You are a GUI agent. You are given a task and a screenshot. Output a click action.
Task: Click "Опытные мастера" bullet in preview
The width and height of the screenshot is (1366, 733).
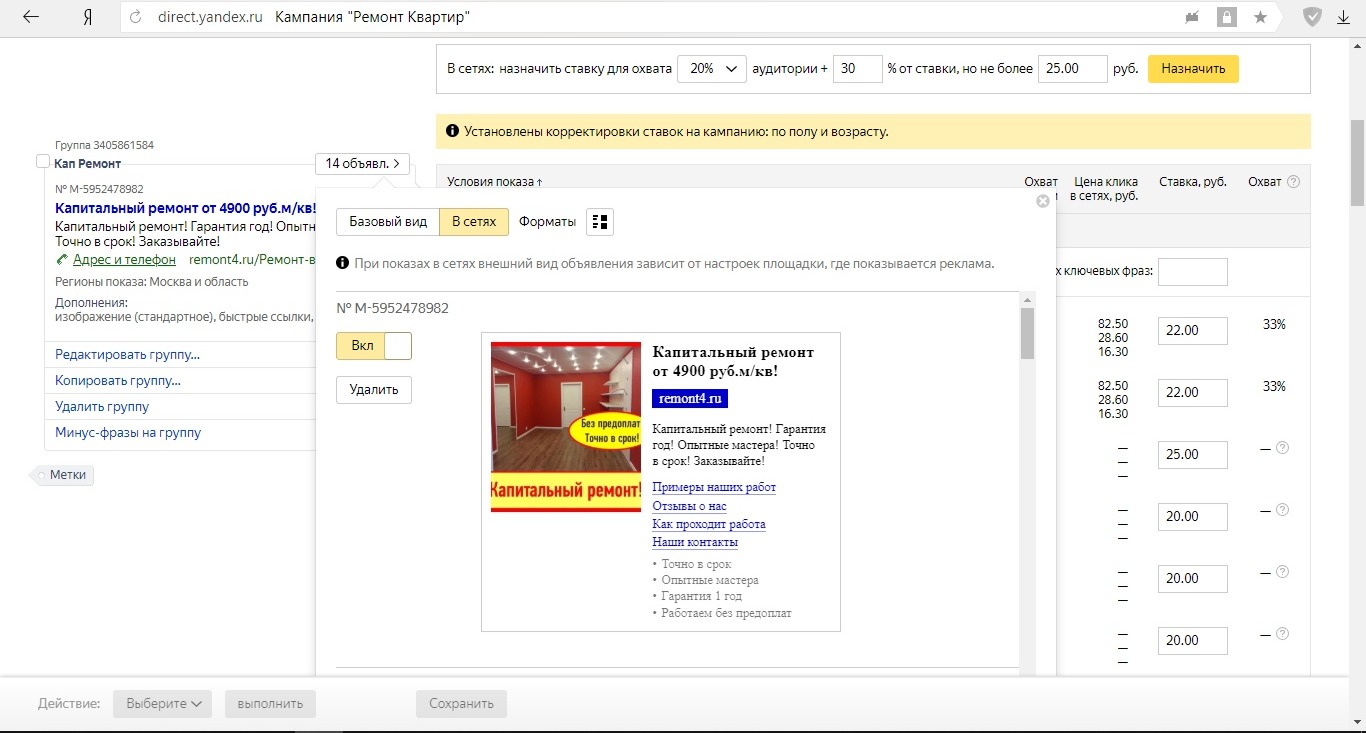pos(710,580)
